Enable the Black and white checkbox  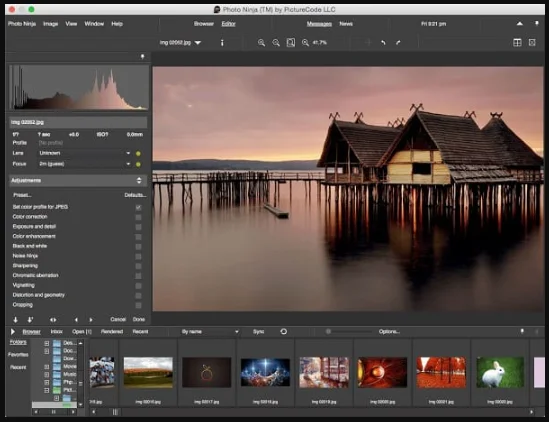[138, 247]
